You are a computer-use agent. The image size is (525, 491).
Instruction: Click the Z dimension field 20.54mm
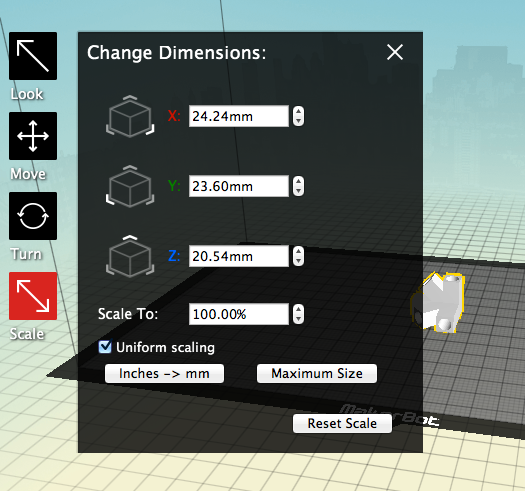point(239,256)
